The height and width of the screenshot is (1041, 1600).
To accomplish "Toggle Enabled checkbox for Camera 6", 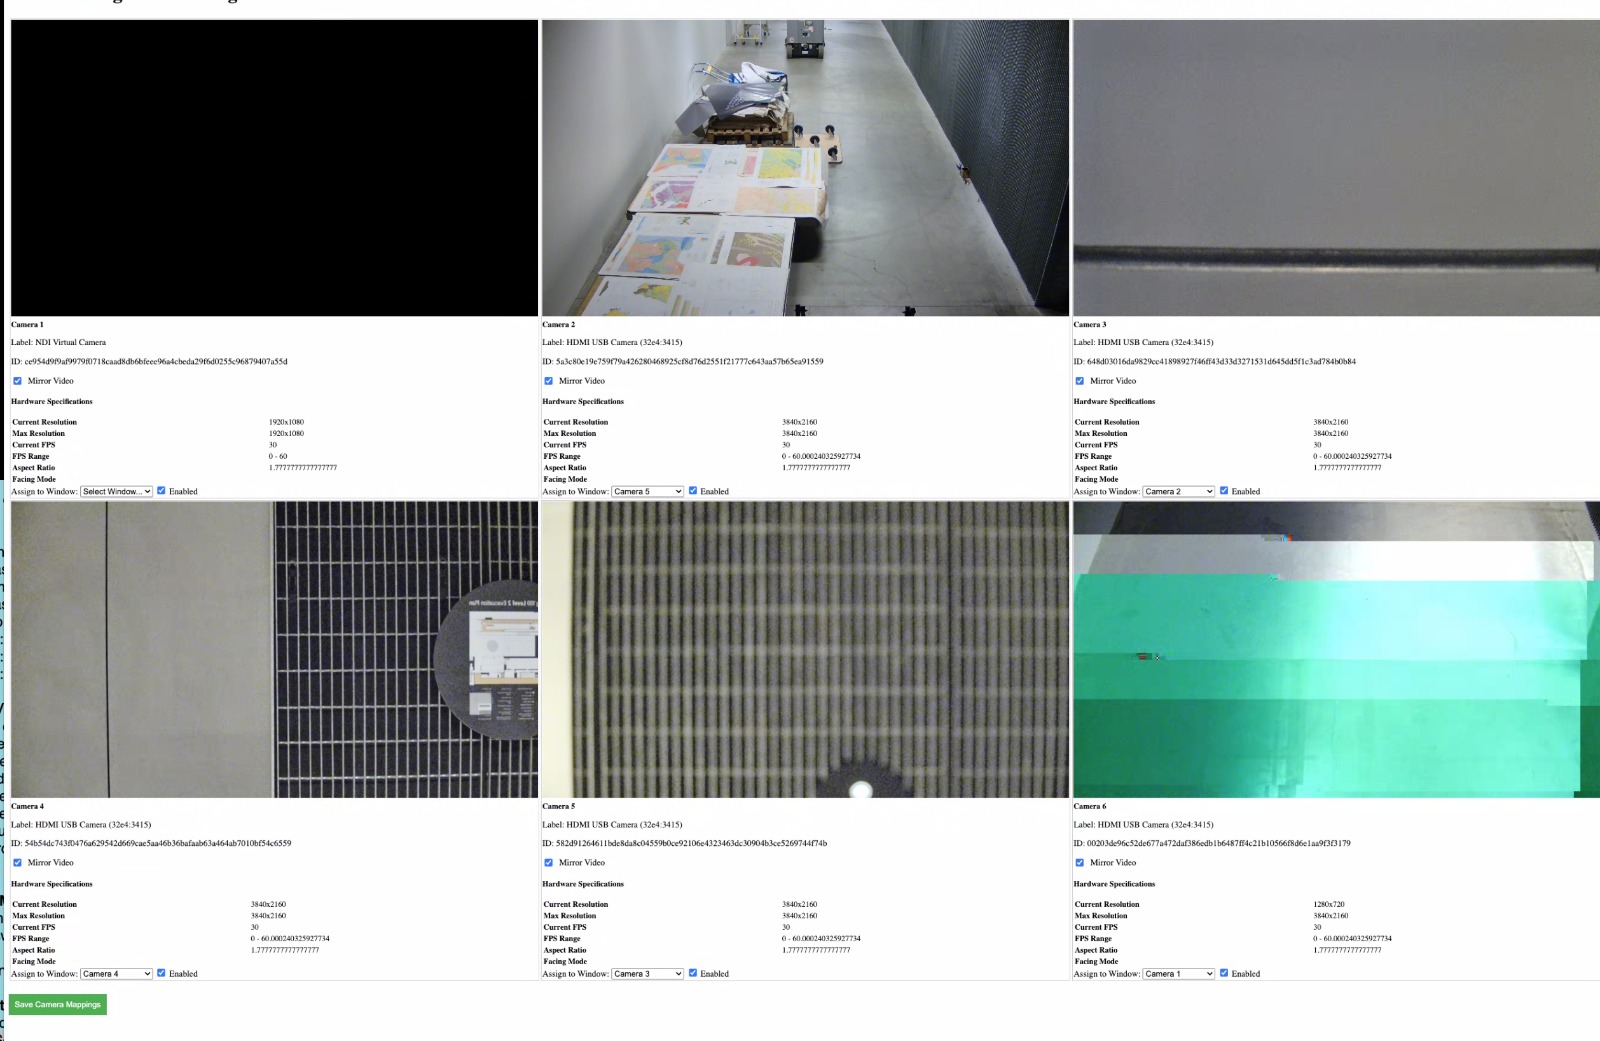I will point(1223,973).
